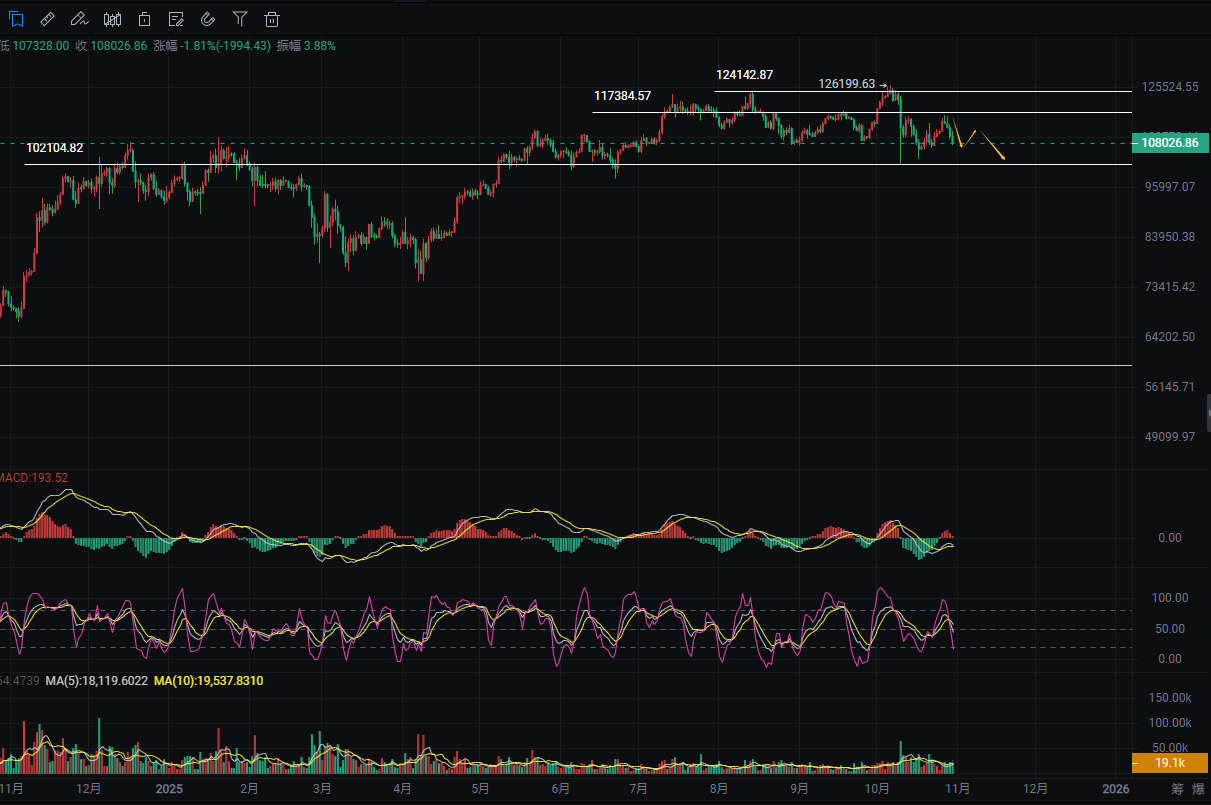The height and width of the screenshot is (805, 1211).
Task: Toggle the magnet snap mode
Action: tap(208, 18)
